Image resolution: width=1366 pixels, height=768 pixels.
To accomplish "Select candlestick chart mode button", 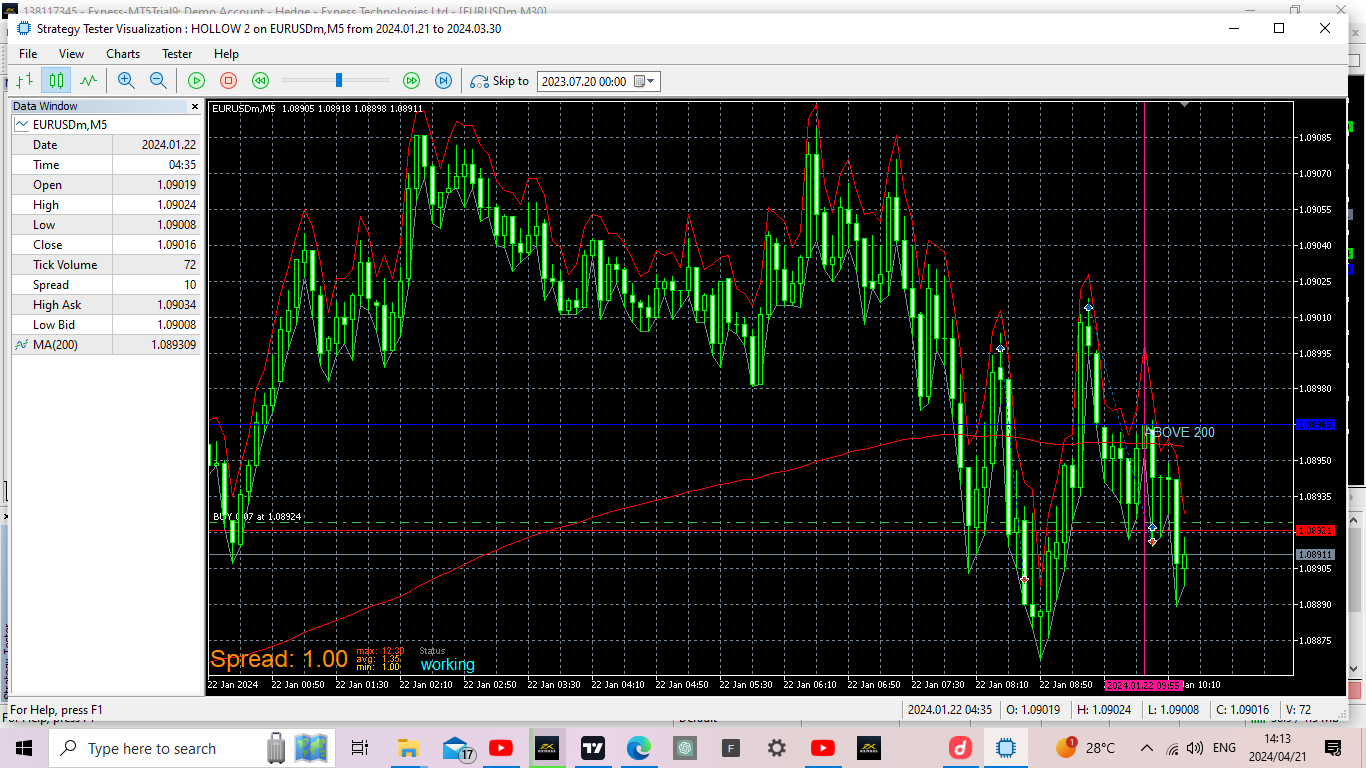I will [x=57, y=81].
